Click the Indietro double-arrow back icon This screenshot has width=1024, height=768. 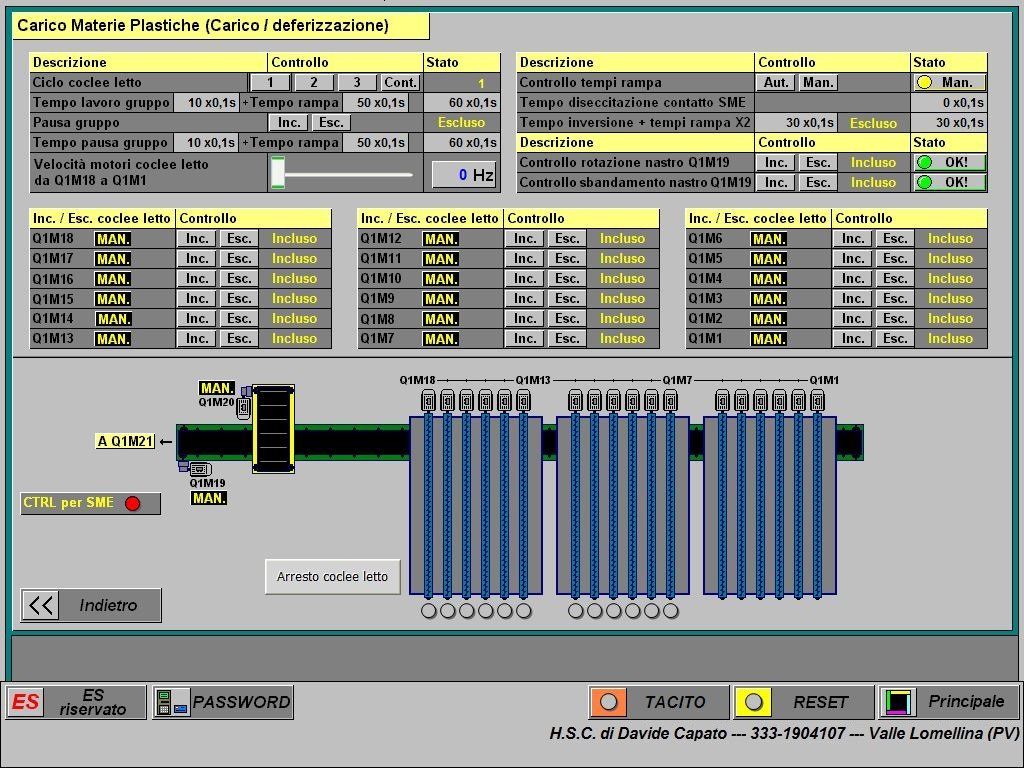41,605
